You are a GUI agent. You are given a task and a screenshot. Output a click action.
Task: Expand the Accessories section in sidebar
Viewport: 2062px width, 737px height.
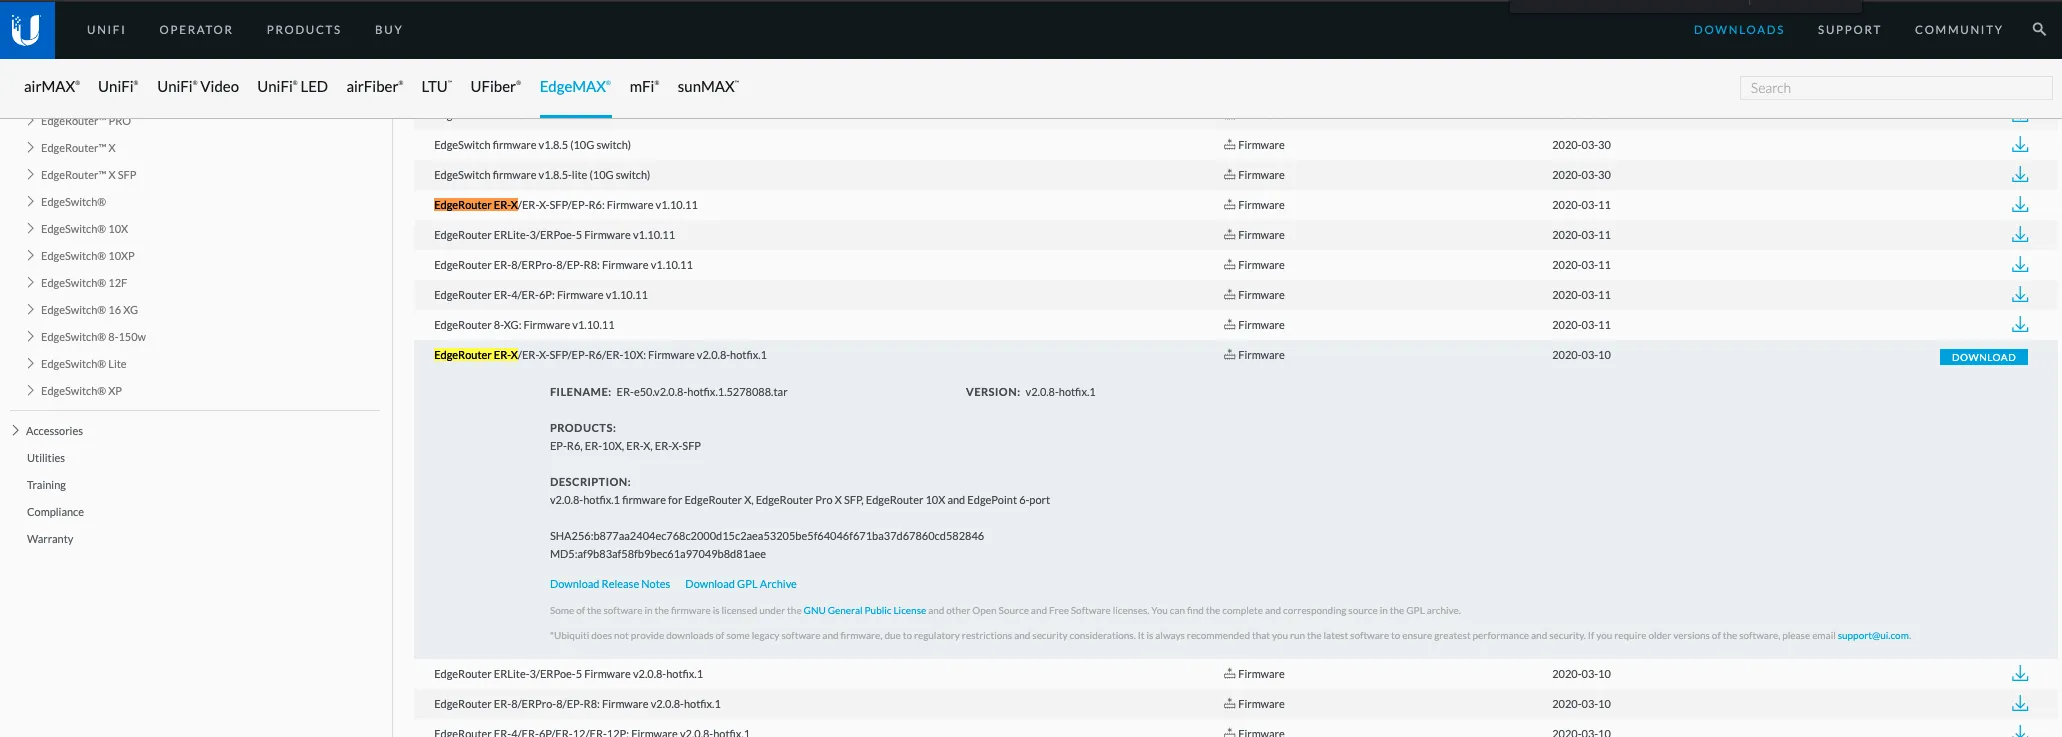click(16, 431)
